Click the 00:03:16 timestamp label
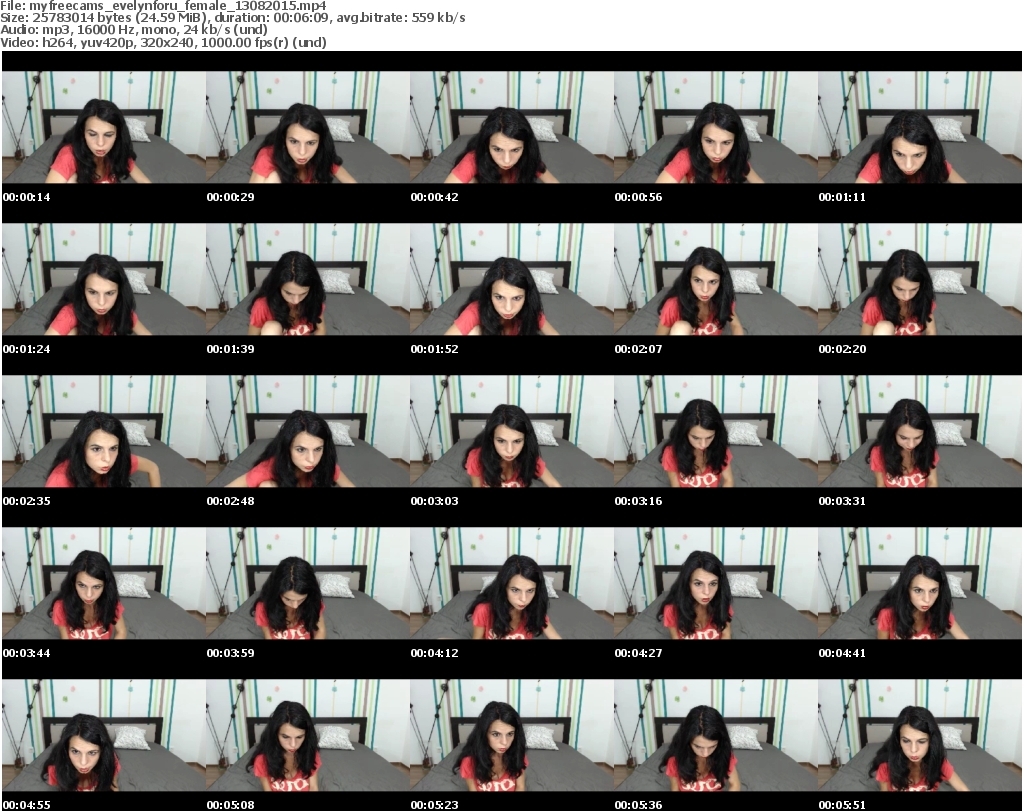 [x=638, y=501]
